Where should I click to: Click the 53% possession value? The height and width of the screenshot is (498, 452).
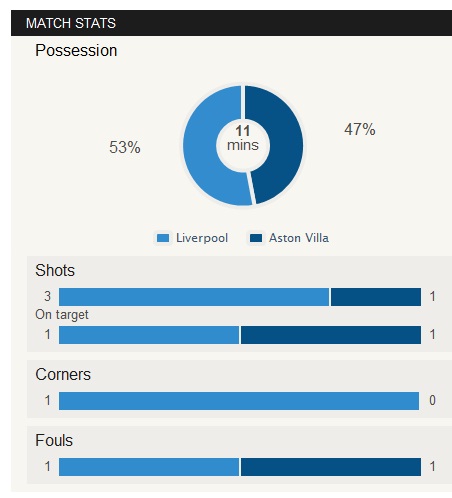click(x=125, y=147)
